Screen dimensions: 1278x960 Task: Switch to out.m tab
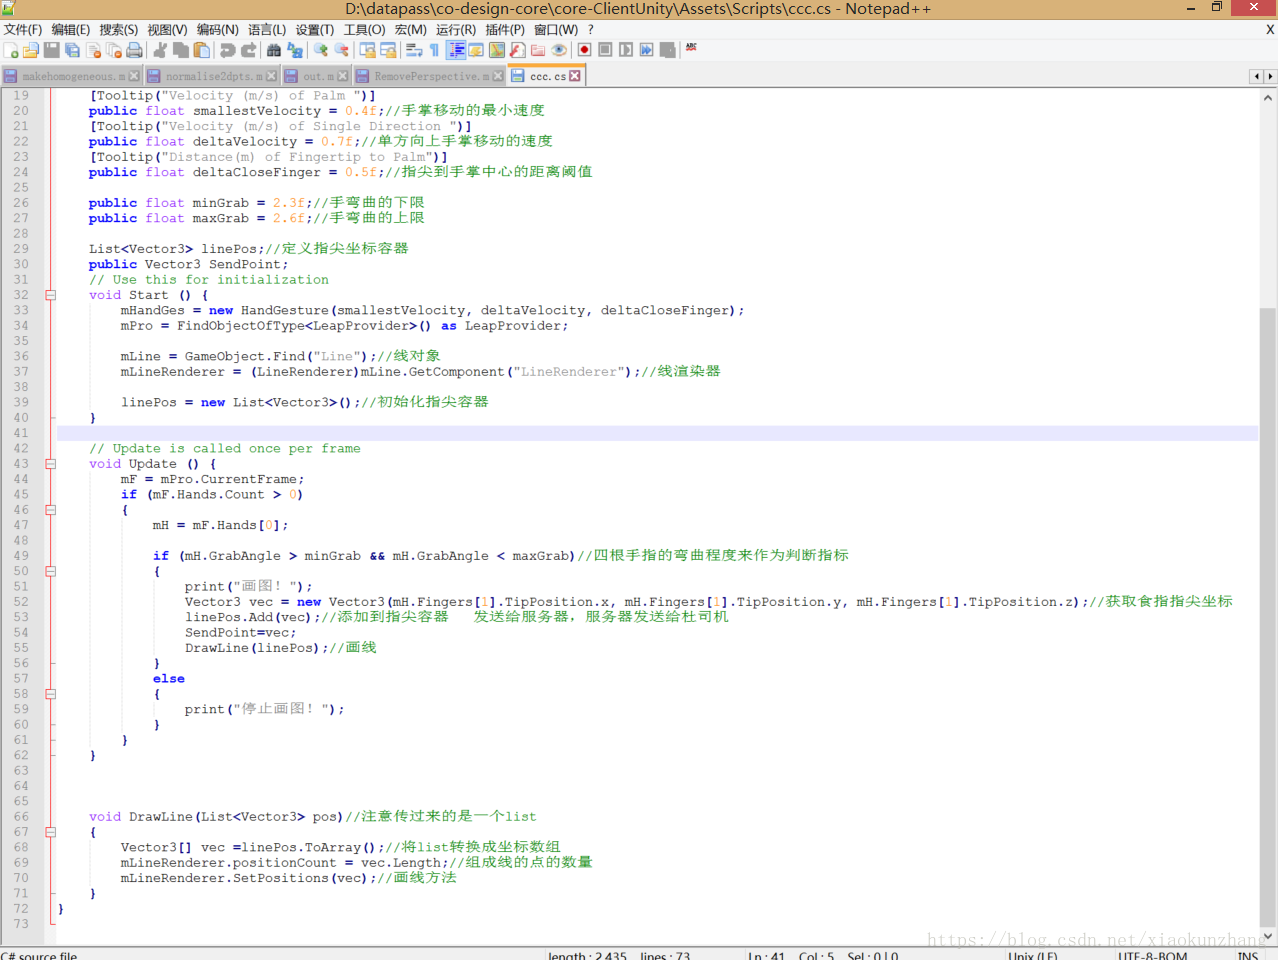317,76
